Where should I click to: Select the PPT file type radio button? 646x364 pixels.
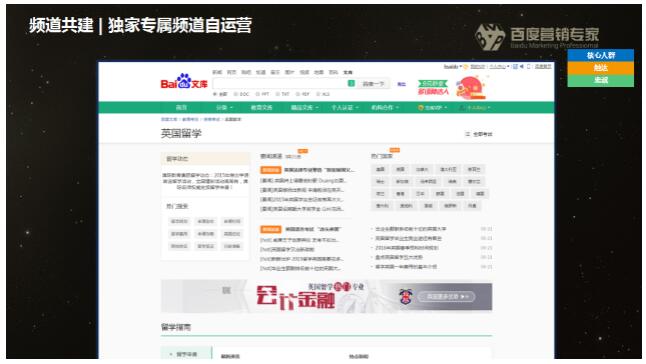click(257, 94)
